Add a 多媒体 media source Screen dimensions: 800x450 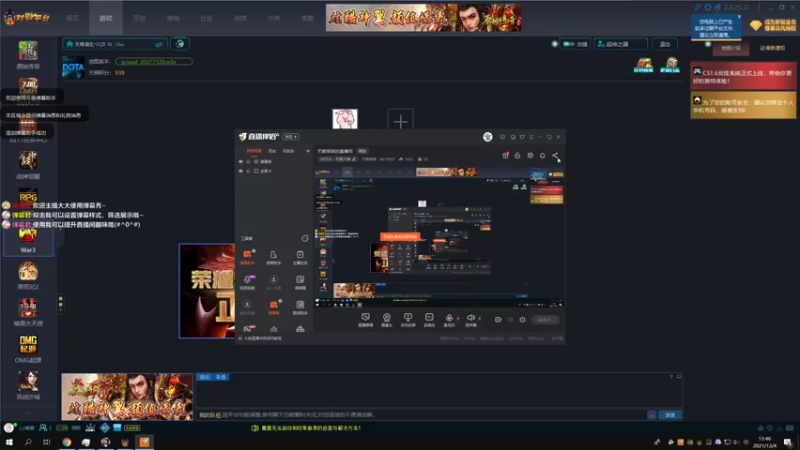[429, 320]
